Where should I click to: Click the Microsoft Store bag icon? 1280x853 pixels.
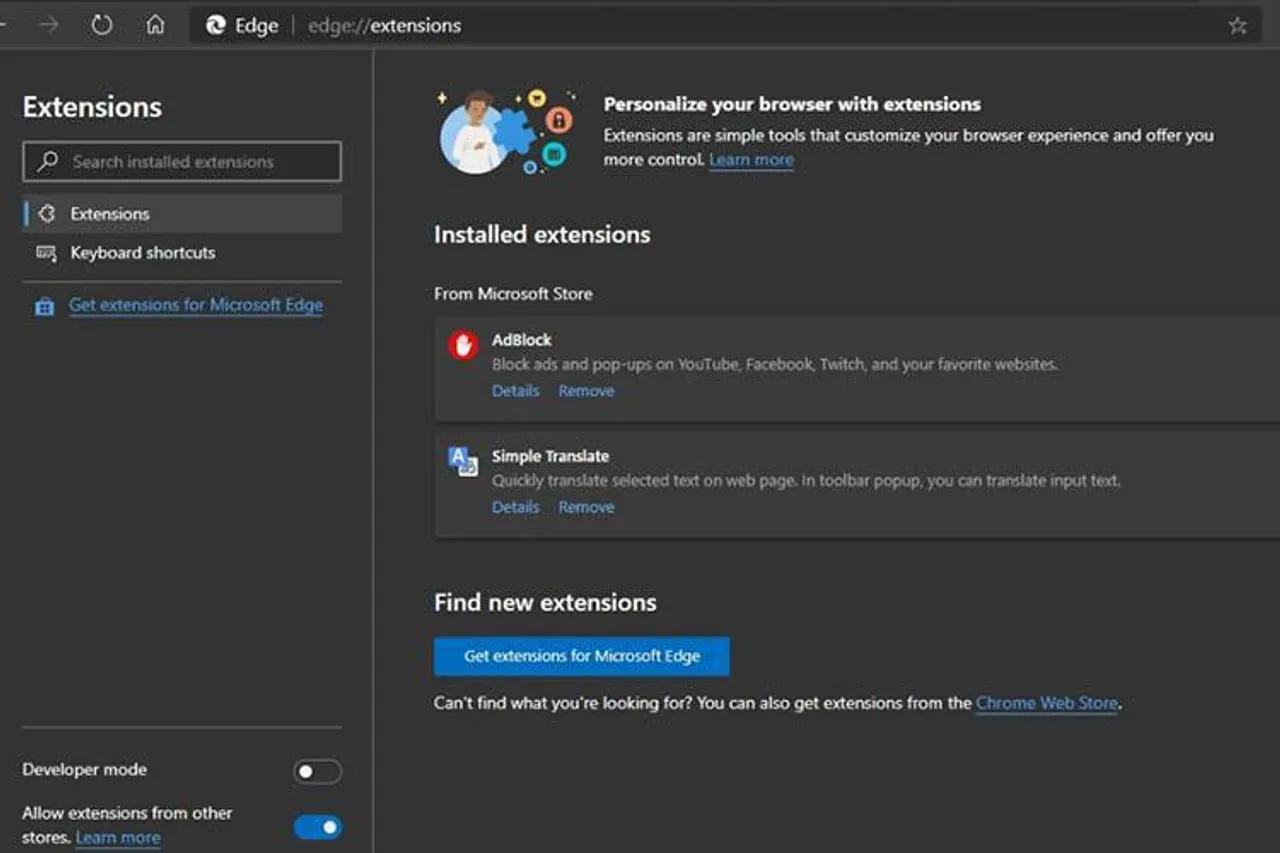(44, 307)
